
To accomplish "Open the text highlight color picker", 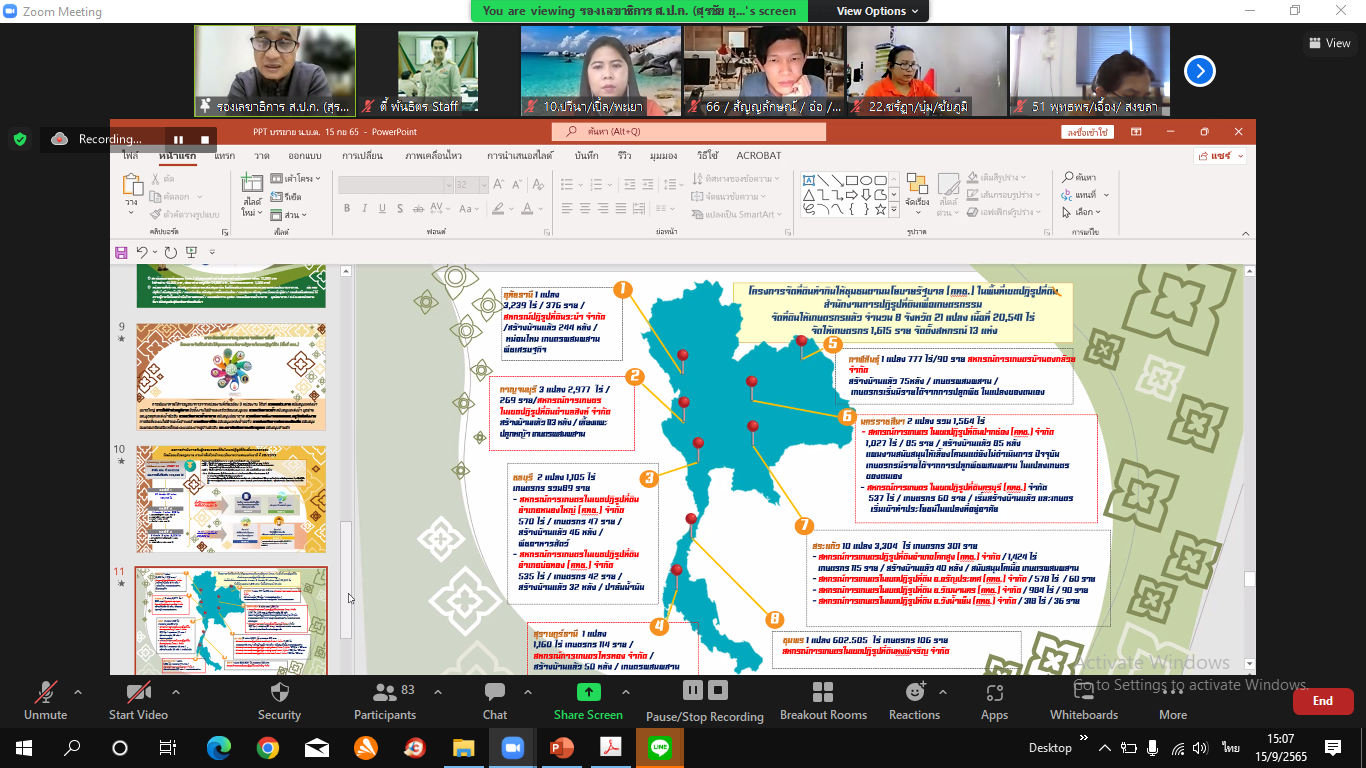I will [x=501, y=208].
